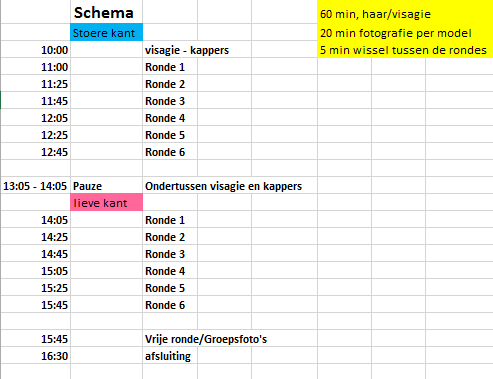Screen dimensions: 493x379
Task: Click the 10:00 time cell
Action: click(36, 50)
